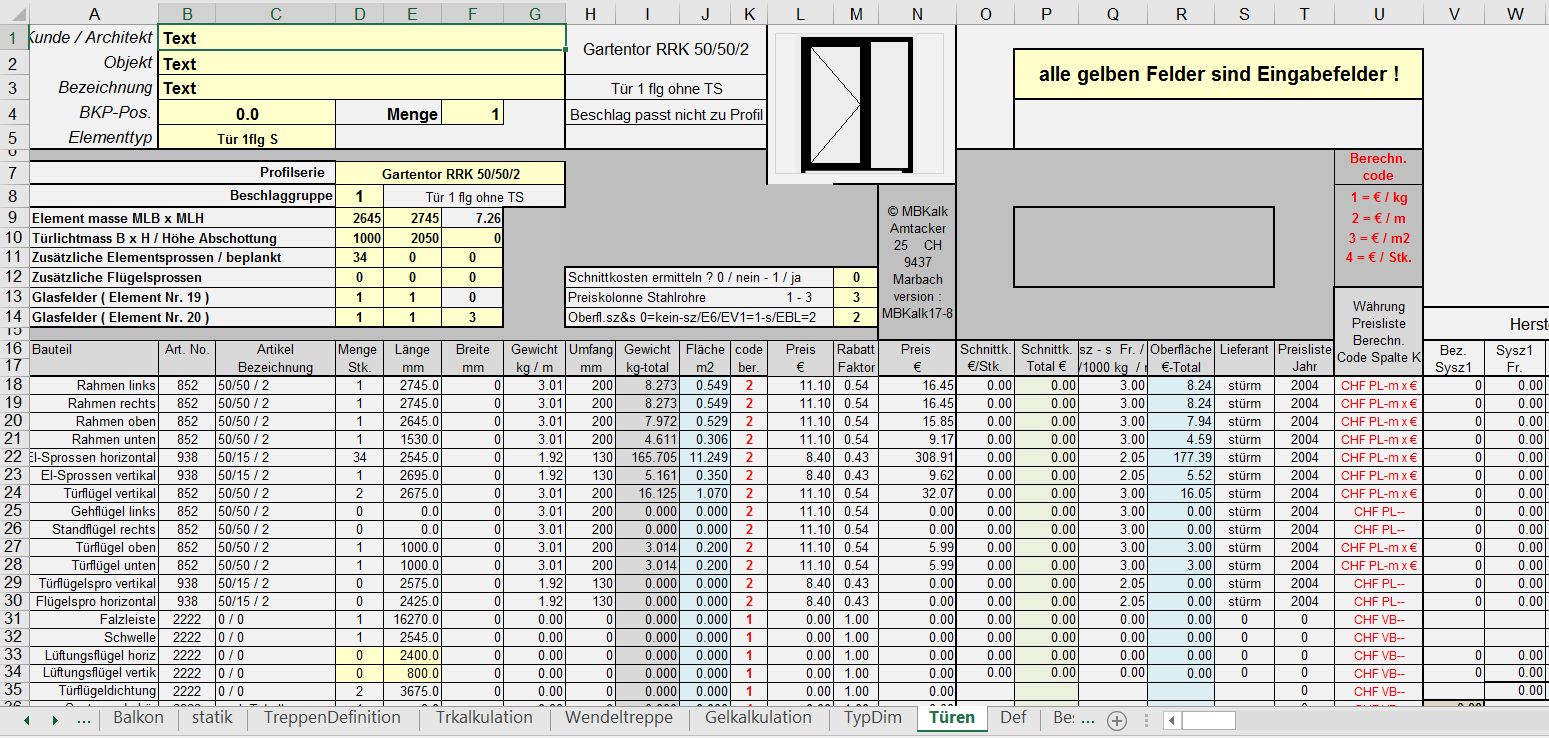Viewport: 1549px width, 738px height.
Task: Select the TypDim sheet tab
Action: [872, 718]
